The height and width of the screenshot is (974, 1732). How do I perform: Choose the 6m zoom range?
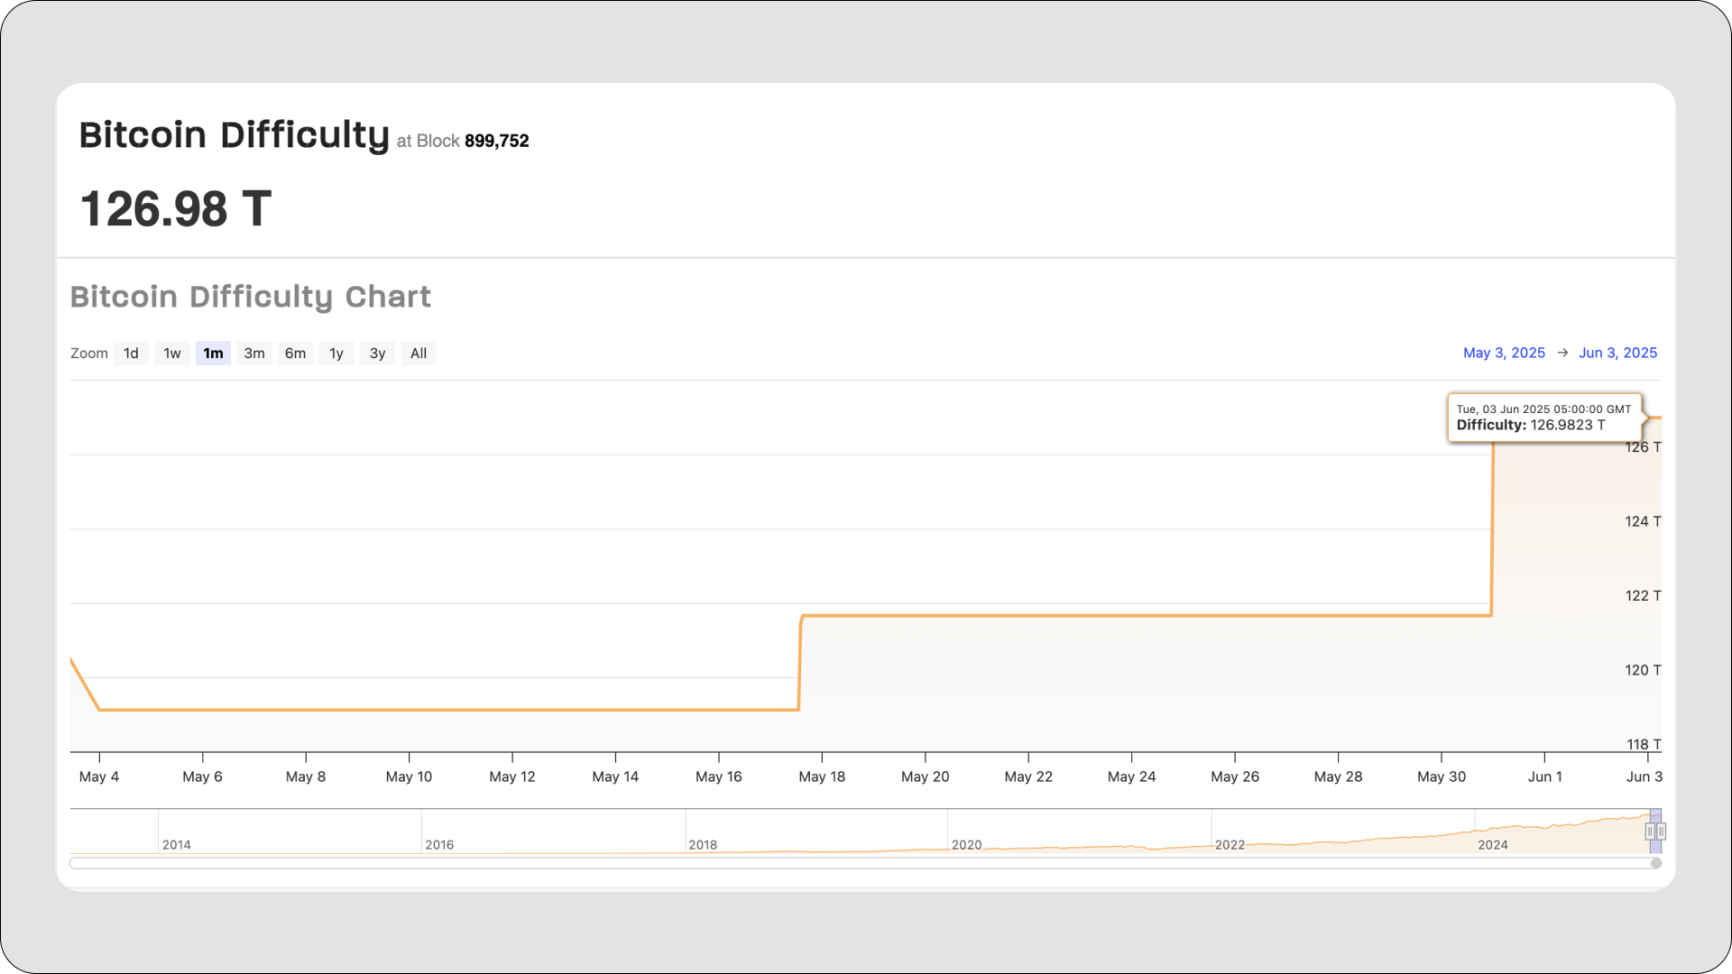[x=295, y=353]
